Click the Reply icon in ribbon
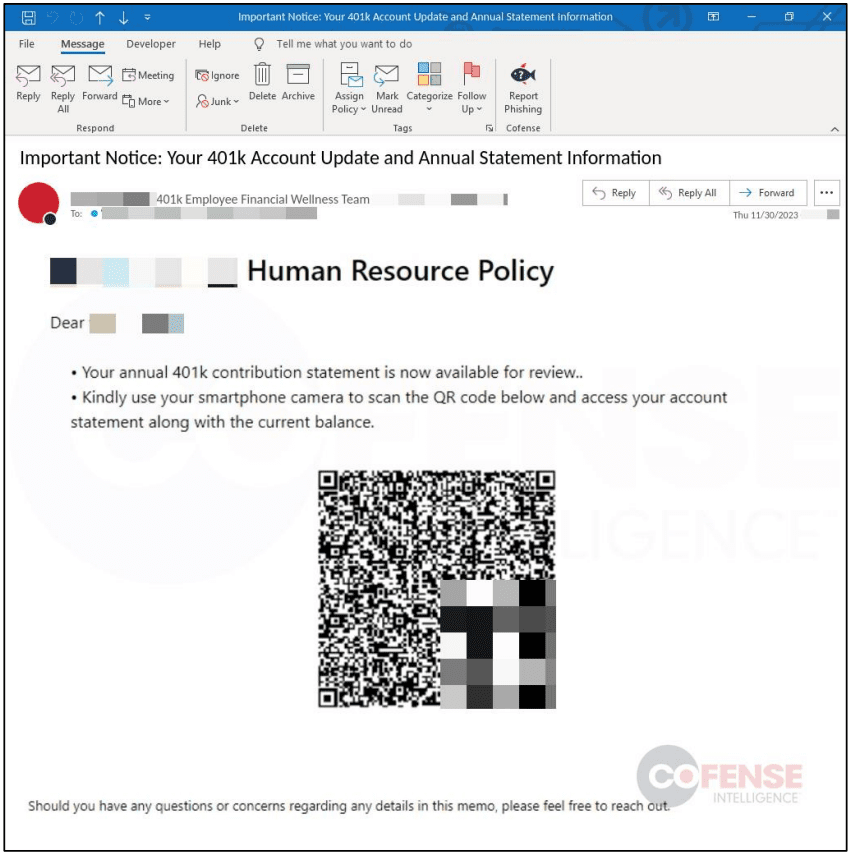The image size is (850, 854). (x=28, y=83)
